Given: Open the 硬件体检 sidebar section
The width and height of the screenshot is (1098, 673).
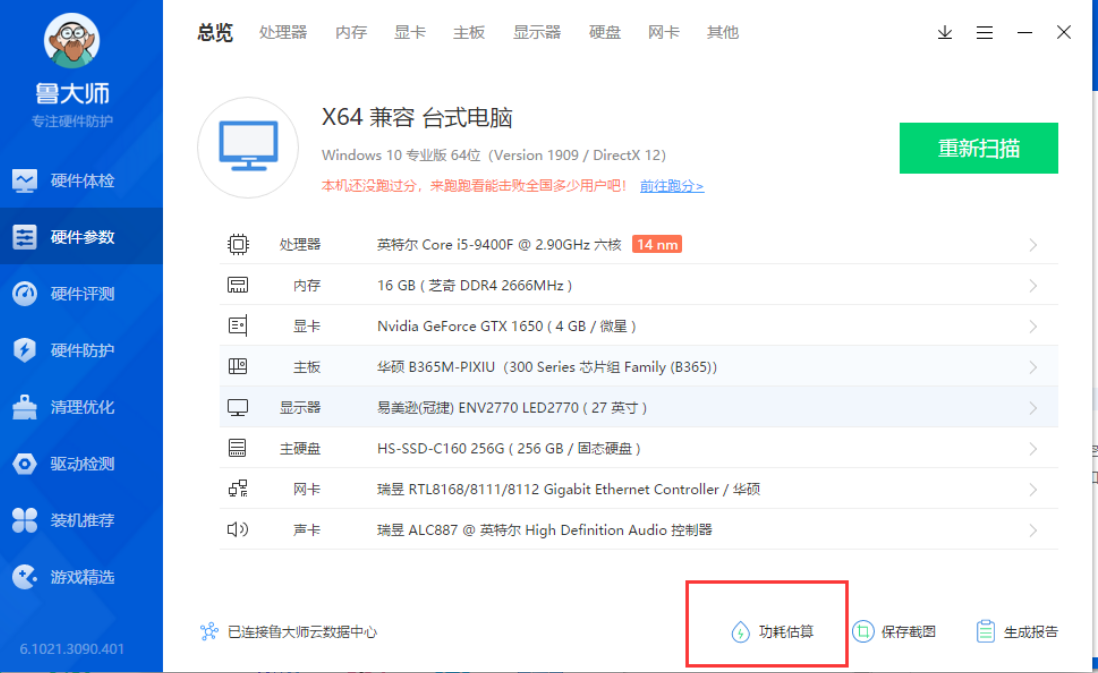Looking at the screenshot, I should 81,181.
